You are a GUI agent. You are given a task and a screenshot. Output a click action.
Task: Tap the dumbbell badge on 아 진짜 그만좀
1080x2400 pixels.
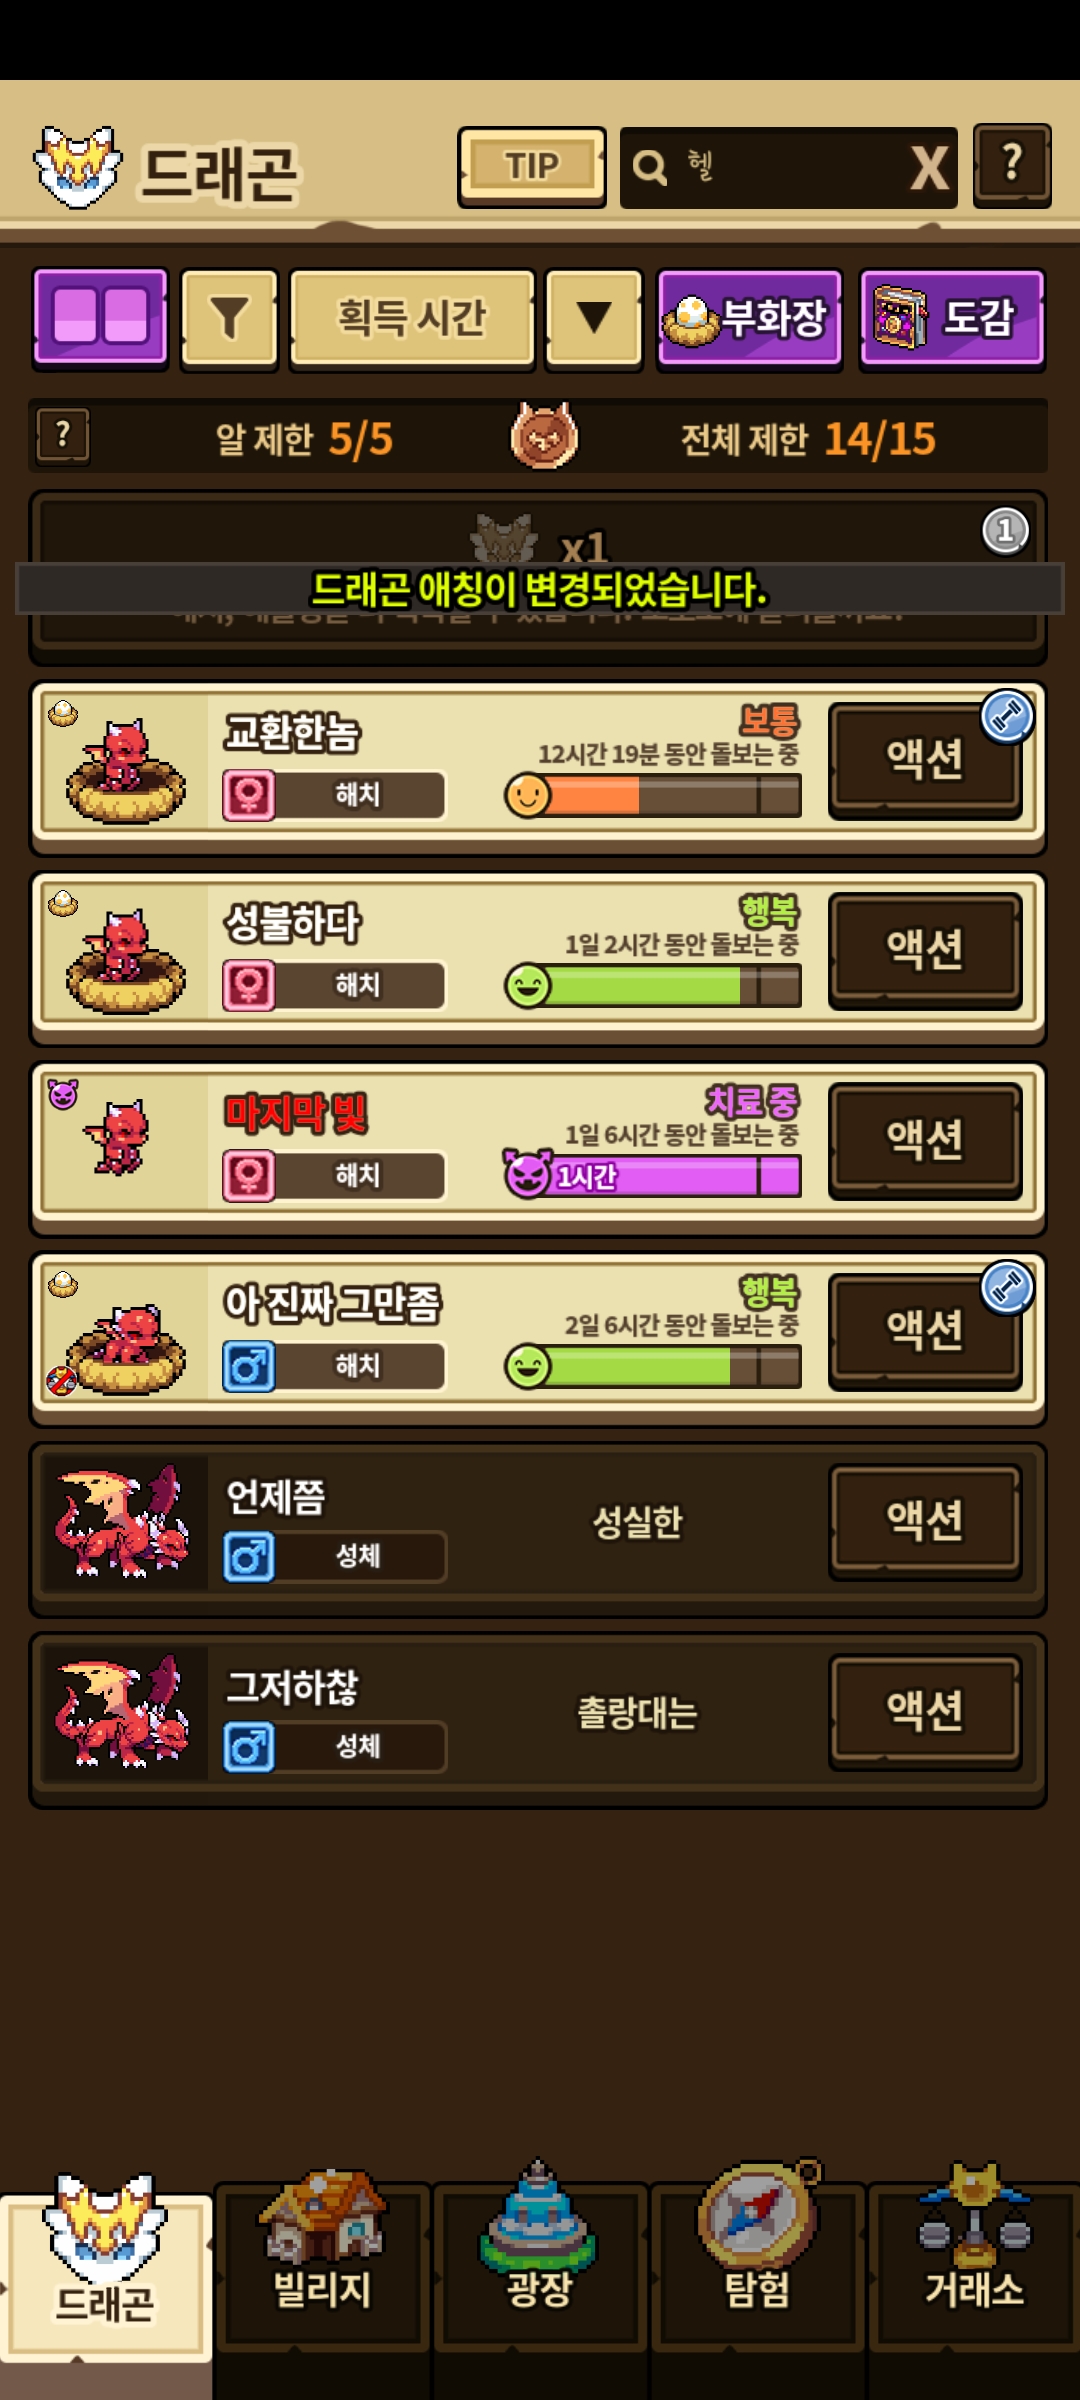coord(1007,1287)
